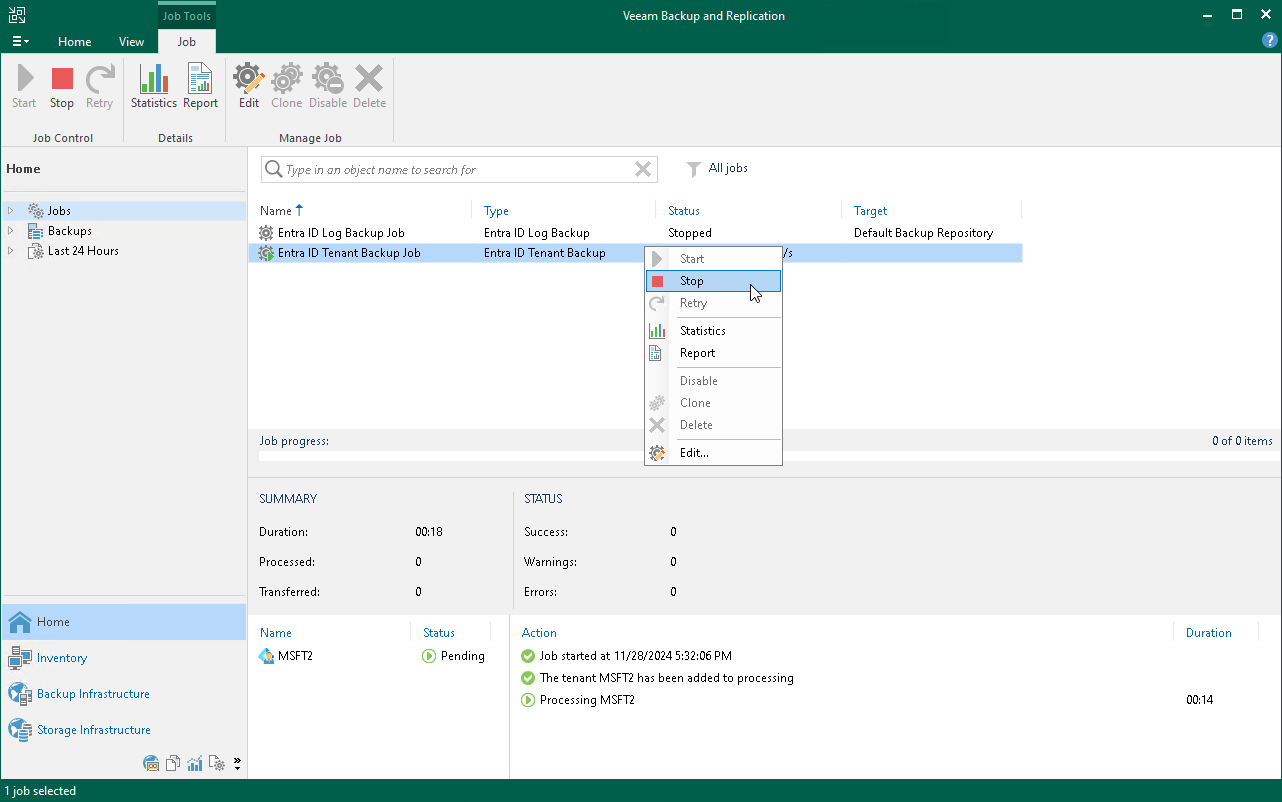
Task: Open the Tape Infrastructure icon in the navigation strip
Action: (x=152, y=763)
